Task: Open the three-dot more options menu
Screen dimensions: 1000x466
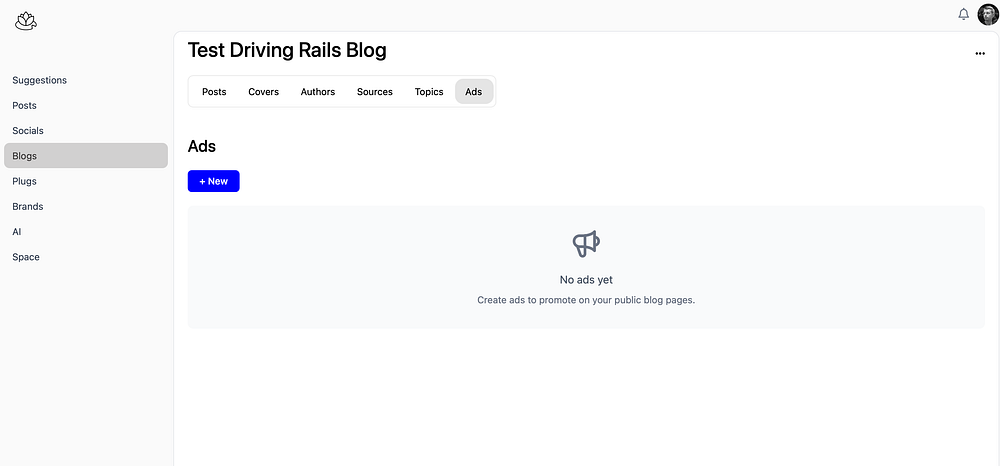Action: click(980, 54)
